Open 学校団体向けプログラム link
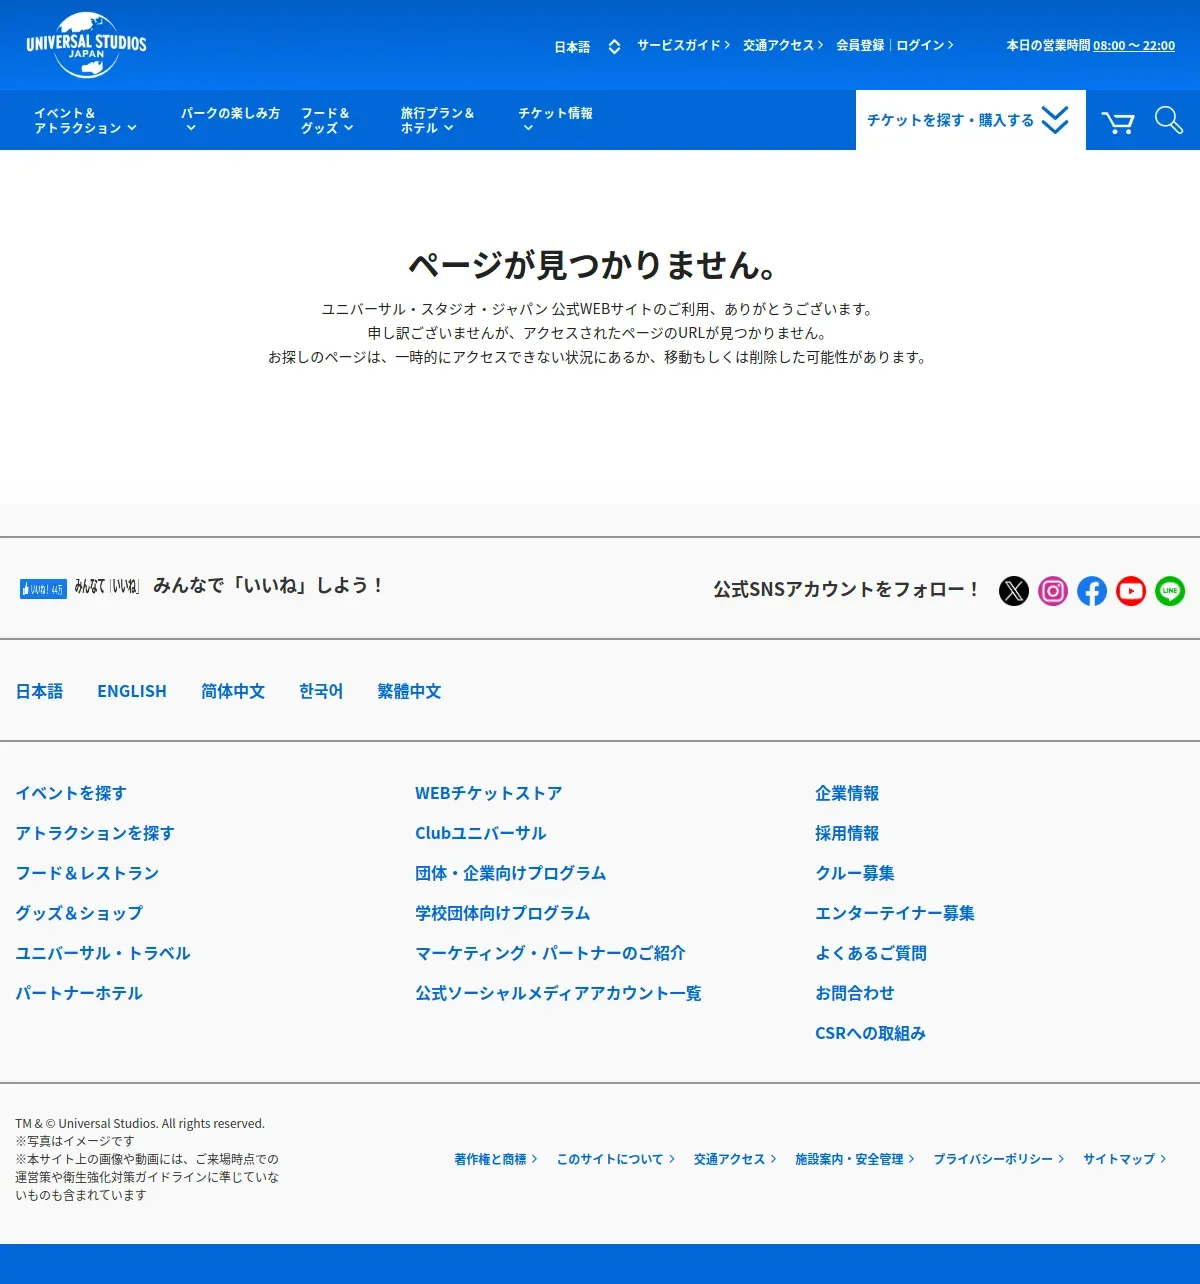 (503, 913)
